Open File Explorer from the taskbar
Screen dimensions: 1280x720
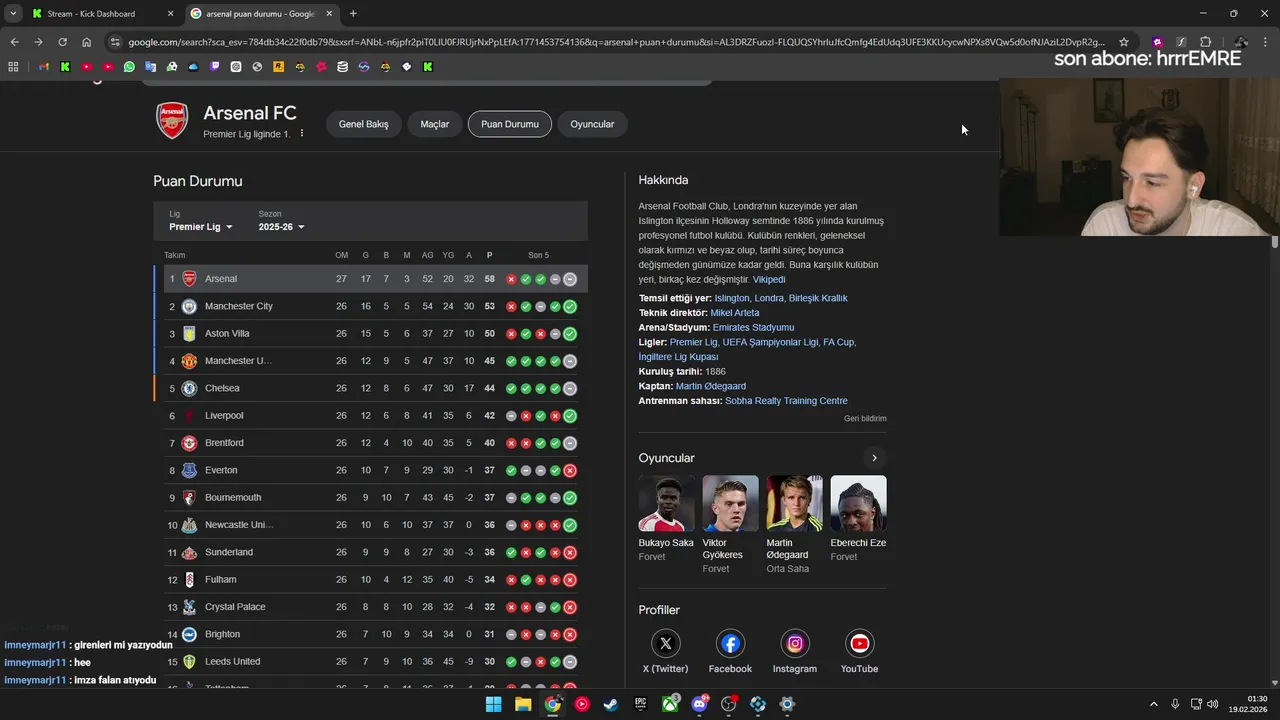pyautogui.click(x=523, y=704)
